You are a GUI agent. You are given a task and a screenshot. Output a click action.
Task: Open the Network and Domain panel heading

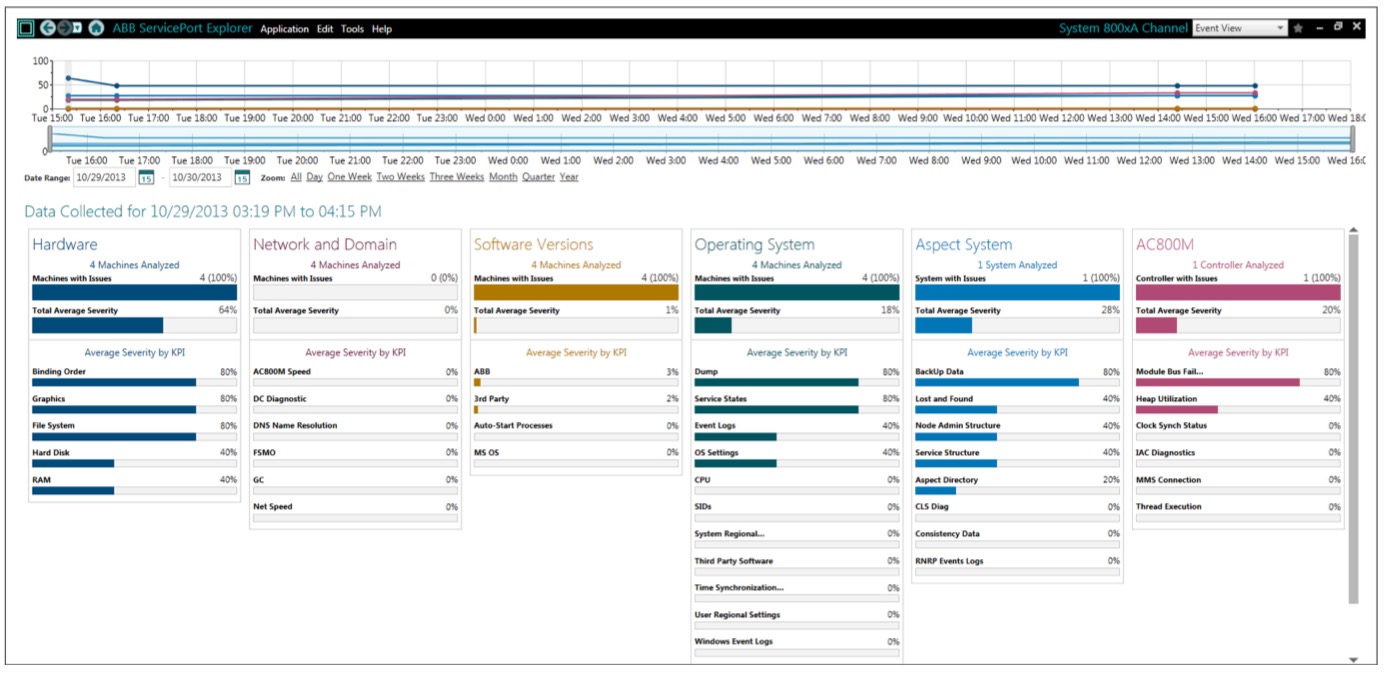325,244
